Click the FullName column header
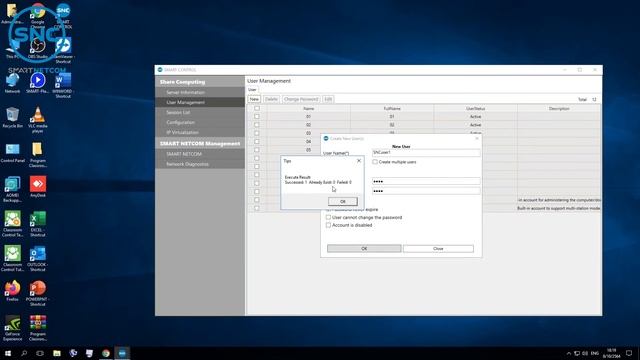 [392, 109]
